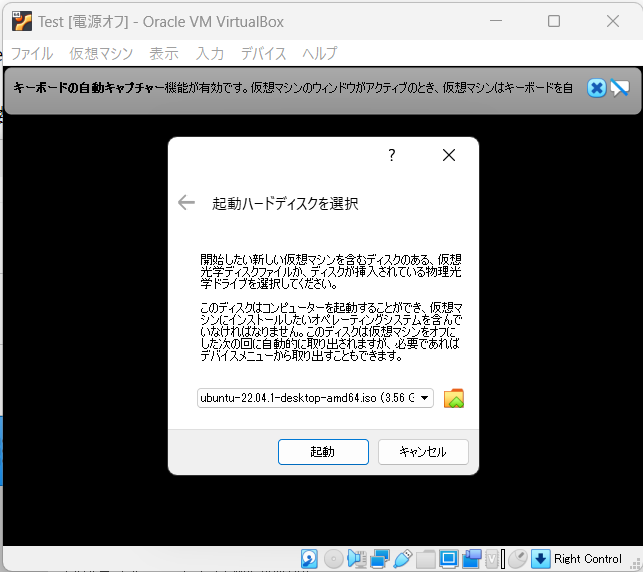This screenshot has width=643, height=572.
Task: Click the display status icon
Action: click(449, 559)
